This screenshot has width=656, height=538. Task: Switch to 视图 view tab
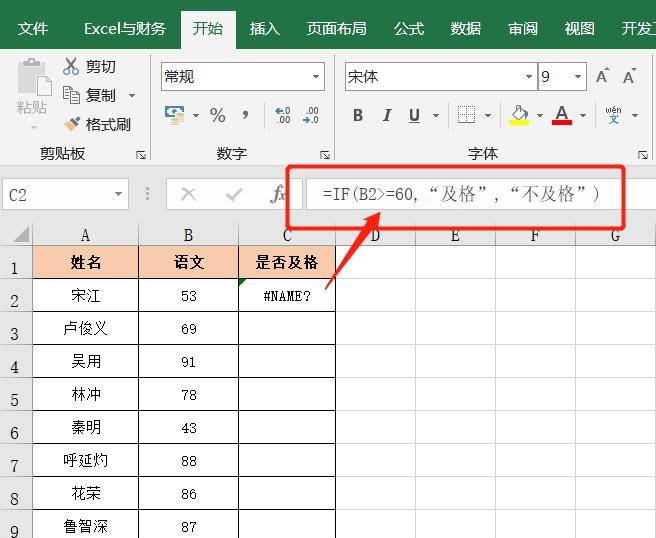coord(579,29)
